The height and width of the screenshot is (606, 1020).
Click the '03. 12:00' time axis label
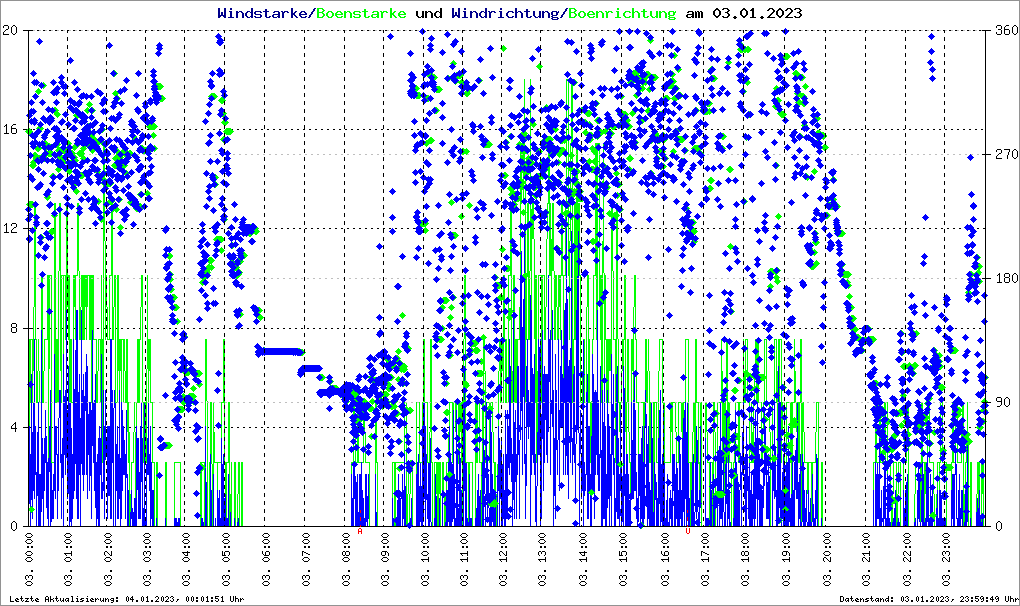(505, 559)
